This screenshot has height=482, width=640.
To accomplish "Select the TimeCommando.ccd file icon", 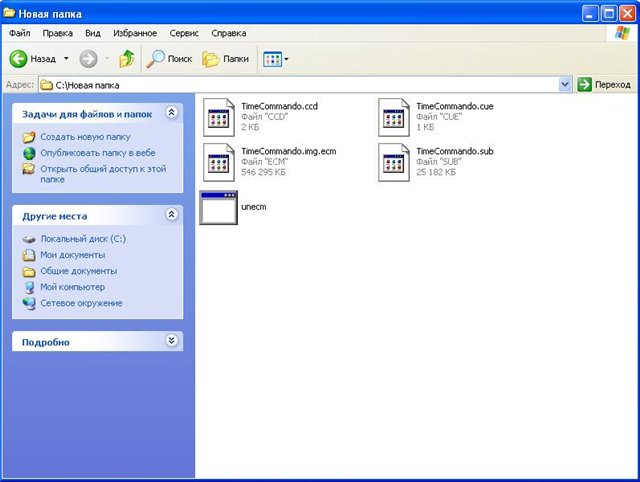I will click(219, 117).
